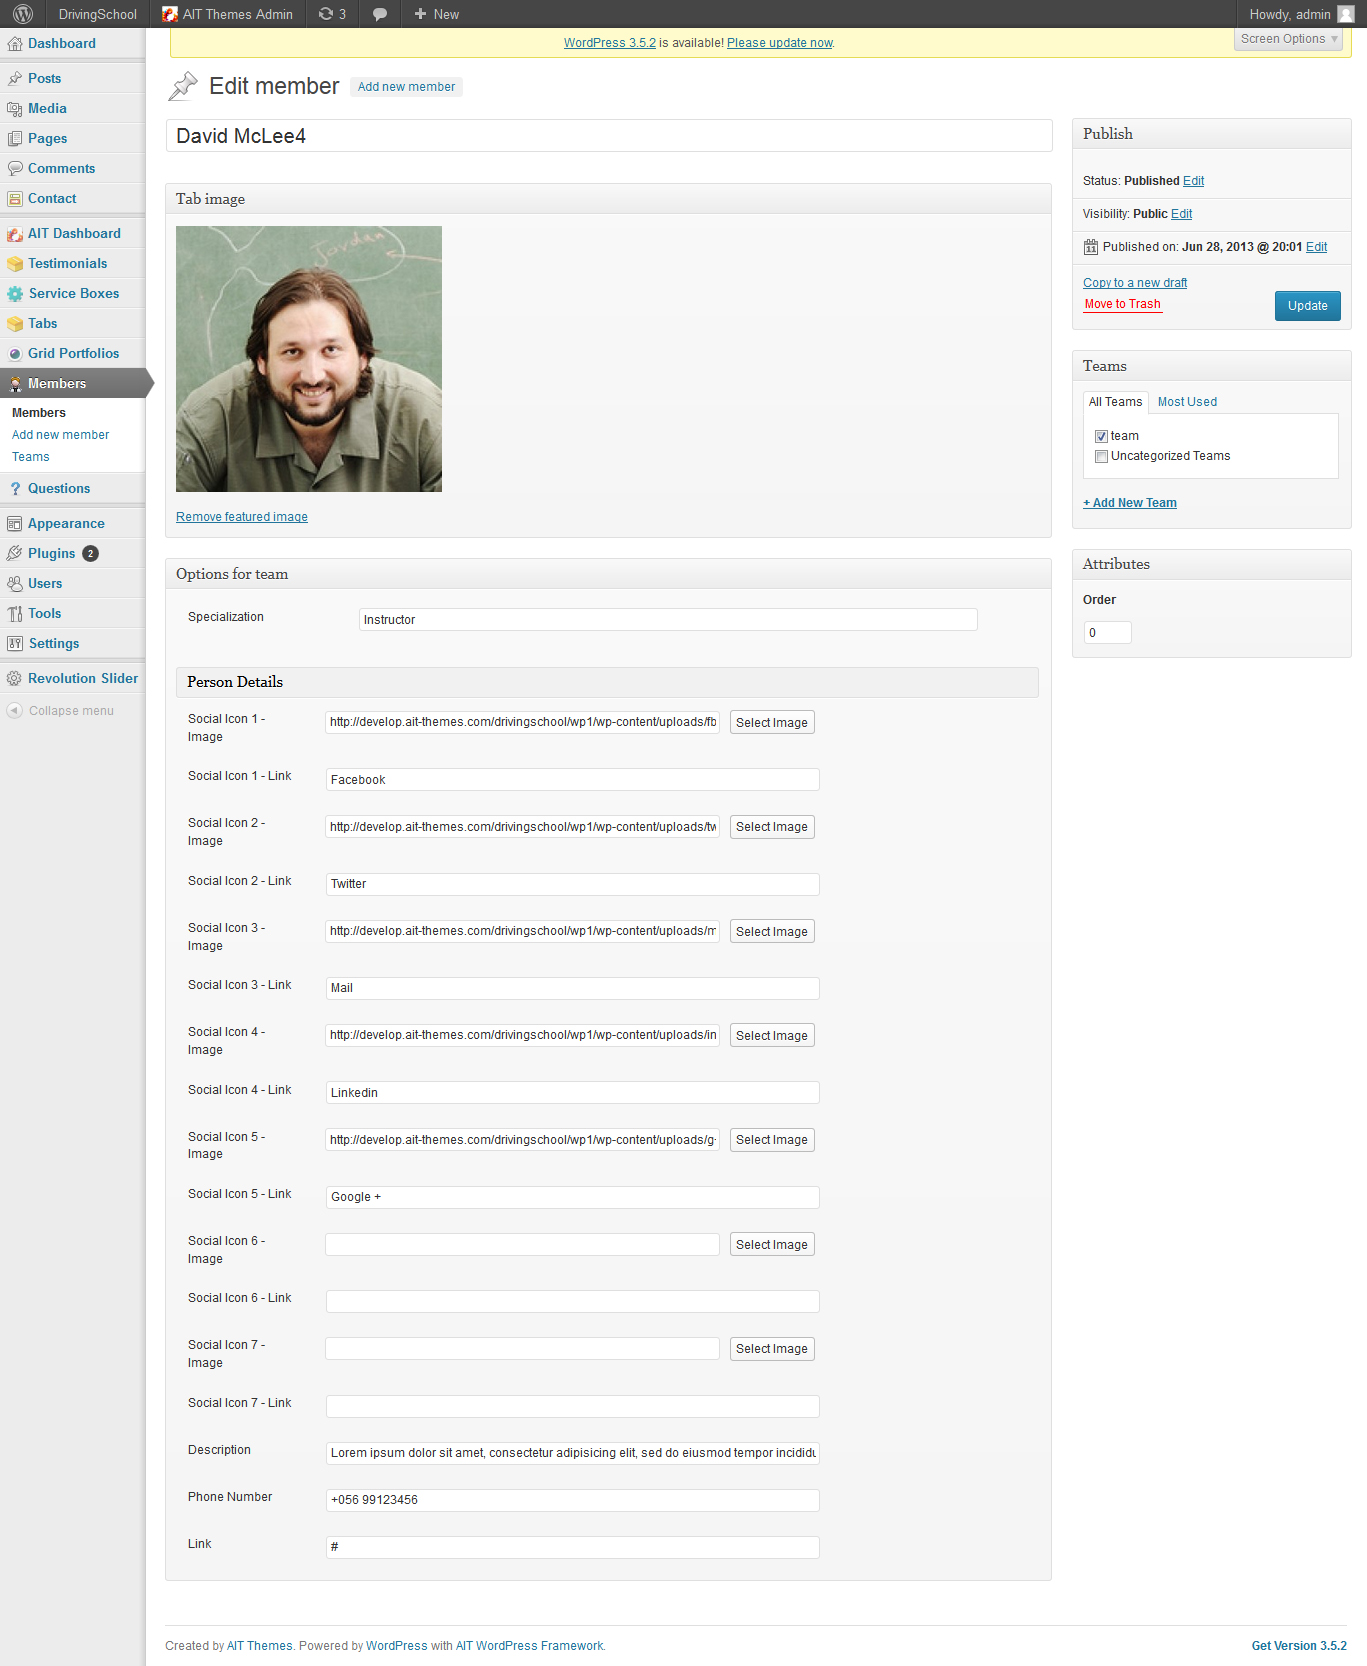Click the Questions question-mark icon
Viewport: 1367px width, 1666px height.
pos(15,488)
